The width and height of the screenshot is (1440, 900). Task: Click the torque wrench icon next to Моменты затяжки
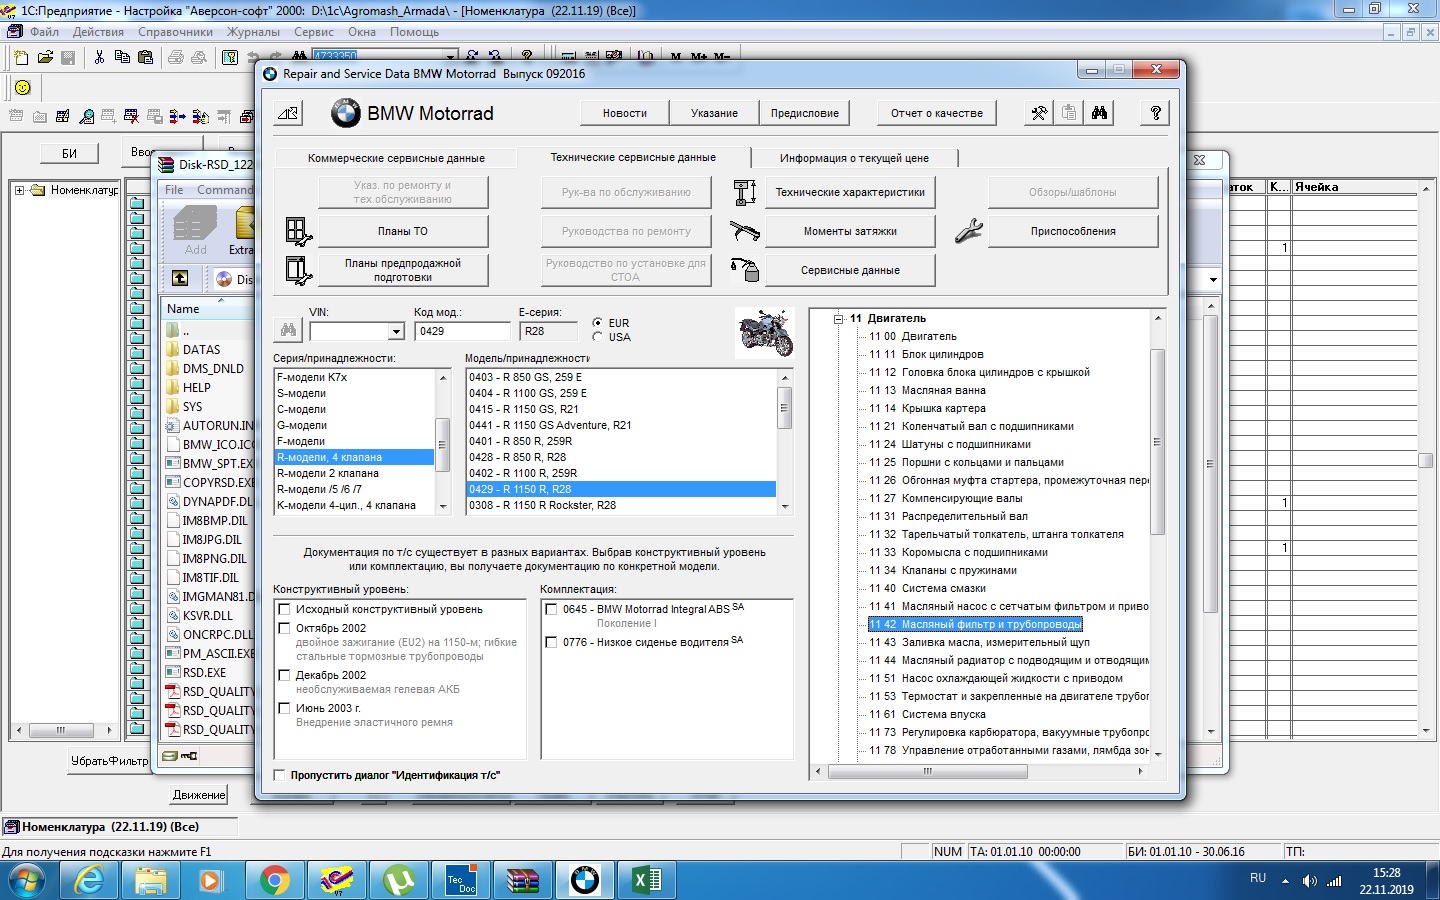click(x=745, y=231)
